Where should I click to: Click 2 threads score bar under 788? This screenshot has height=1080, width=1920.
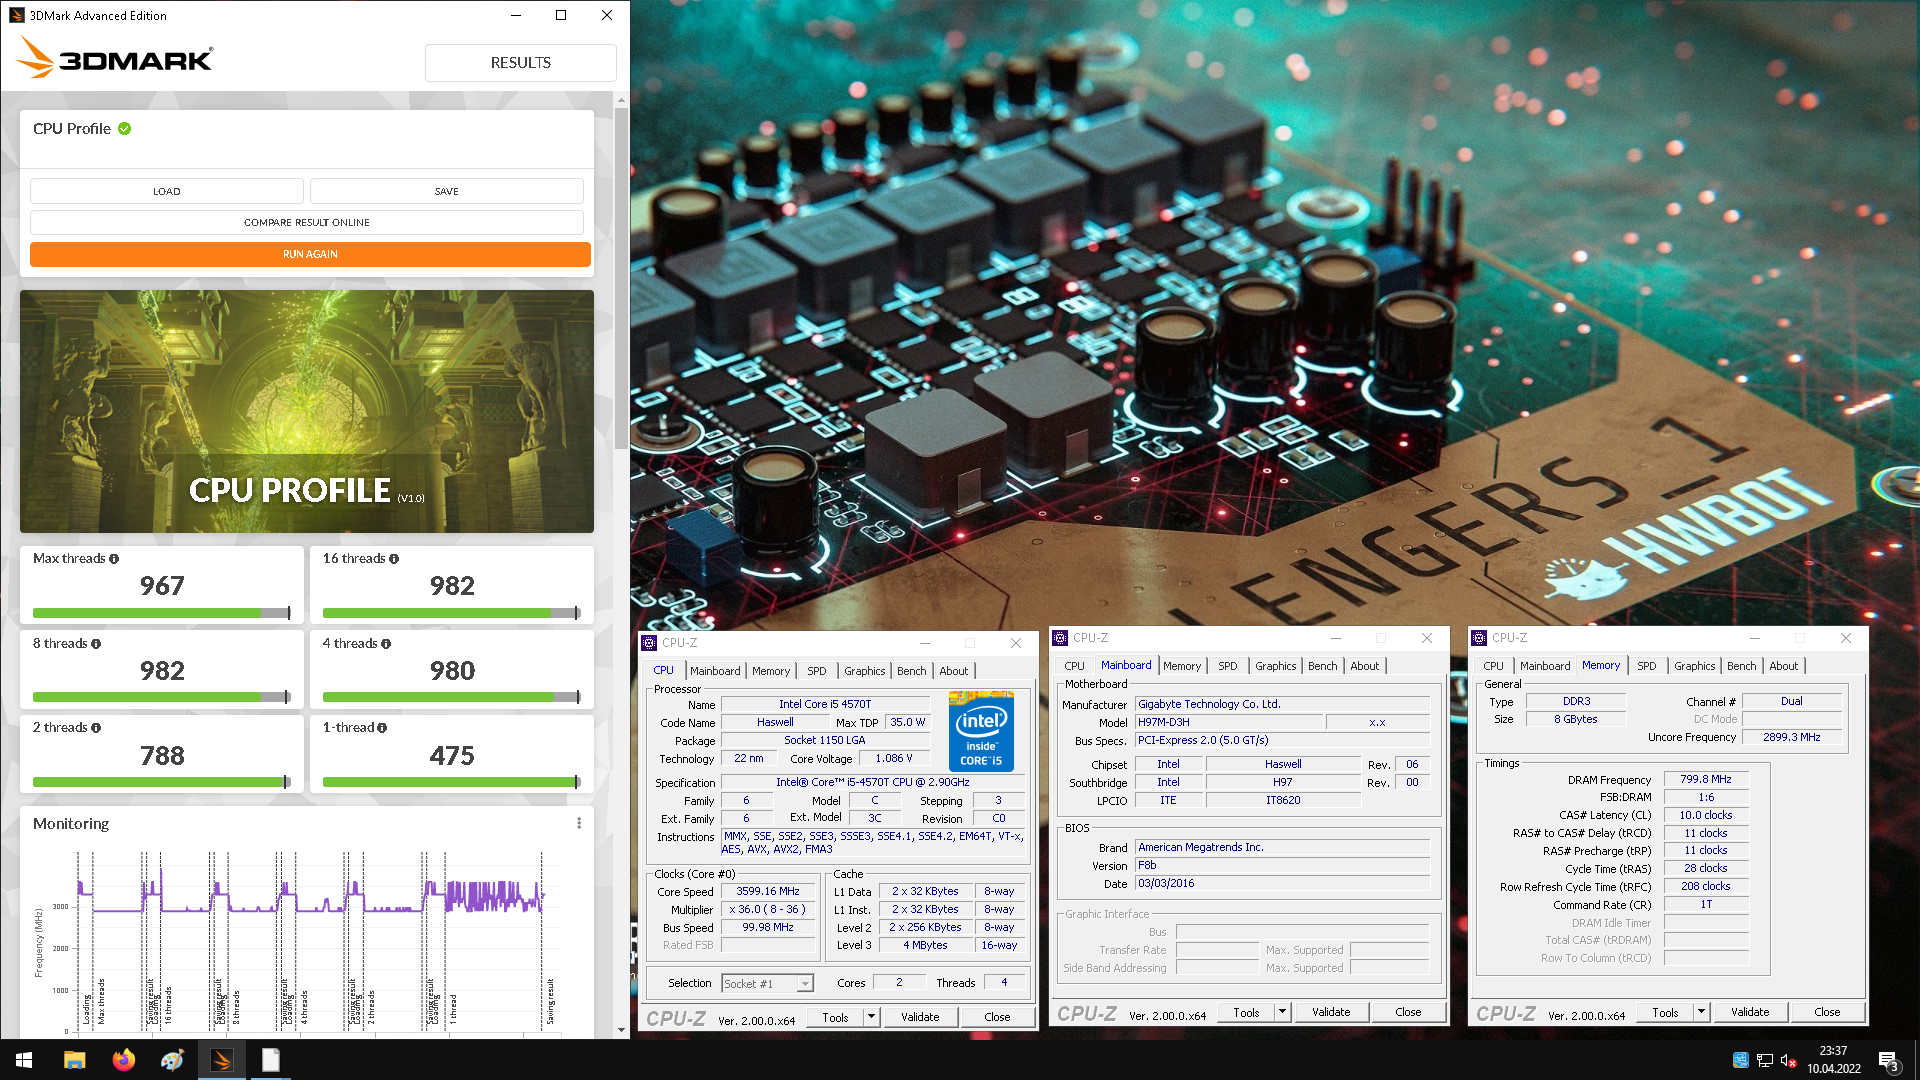(162, 782)
